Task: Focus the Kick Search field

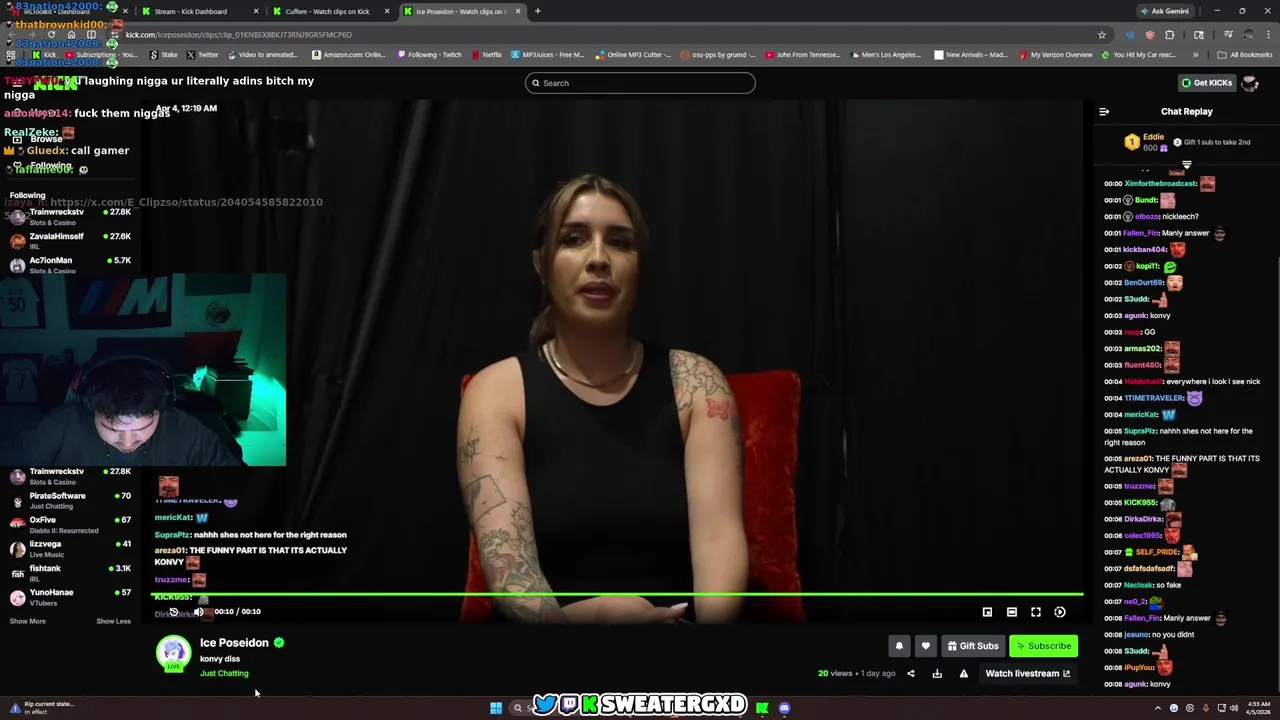Action: (640, 83)
